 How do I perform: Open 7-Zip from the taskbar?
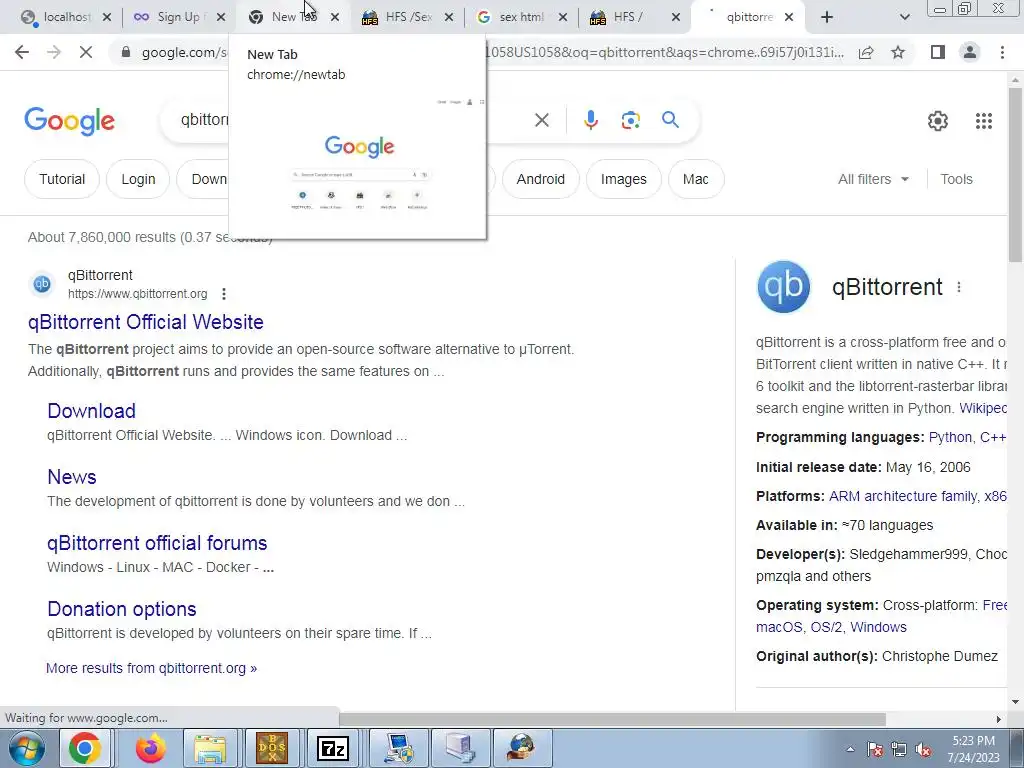(333, 748)
